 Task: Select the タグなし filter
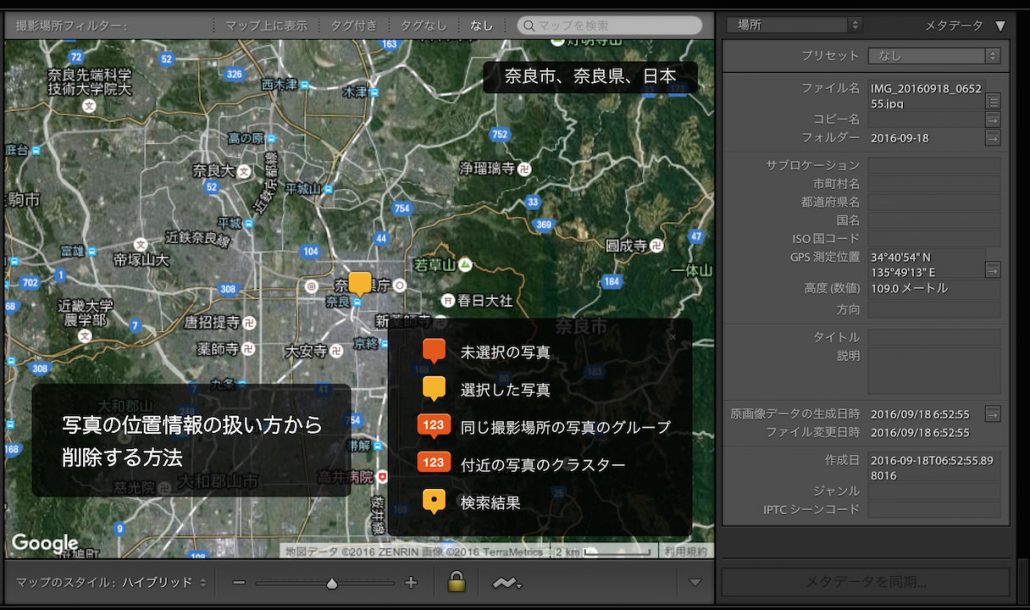click(423, 26)
